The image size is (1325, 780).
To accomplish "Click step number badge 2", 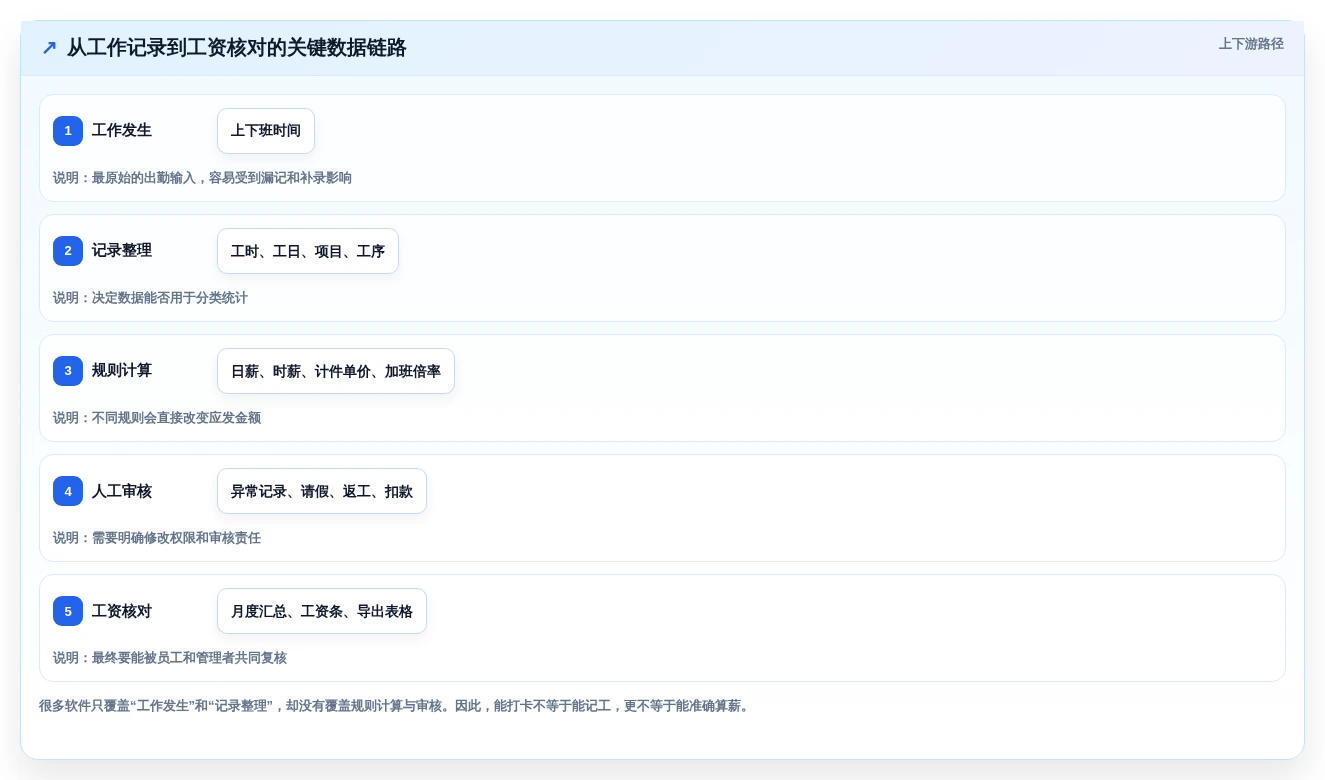I will [x=68, y=251].
